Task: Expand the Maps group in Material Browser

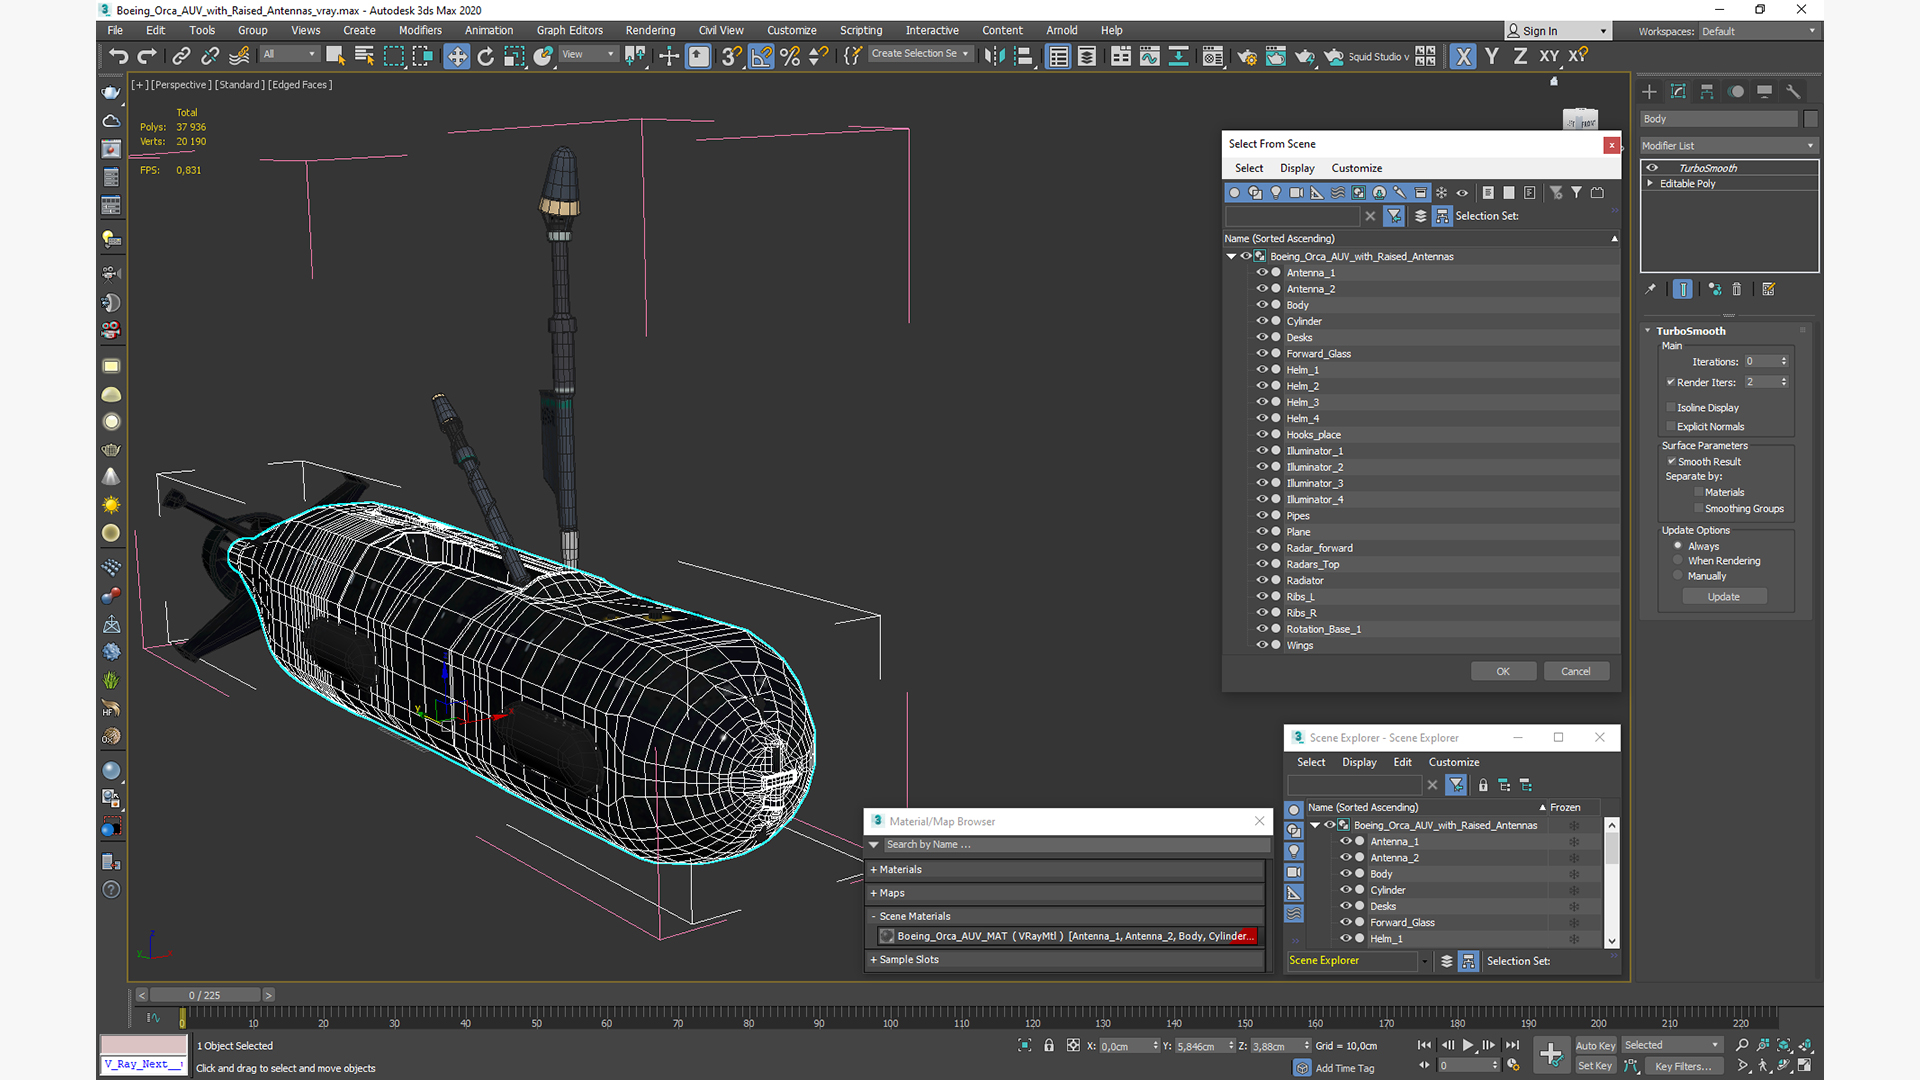Action: point(1066,893)
